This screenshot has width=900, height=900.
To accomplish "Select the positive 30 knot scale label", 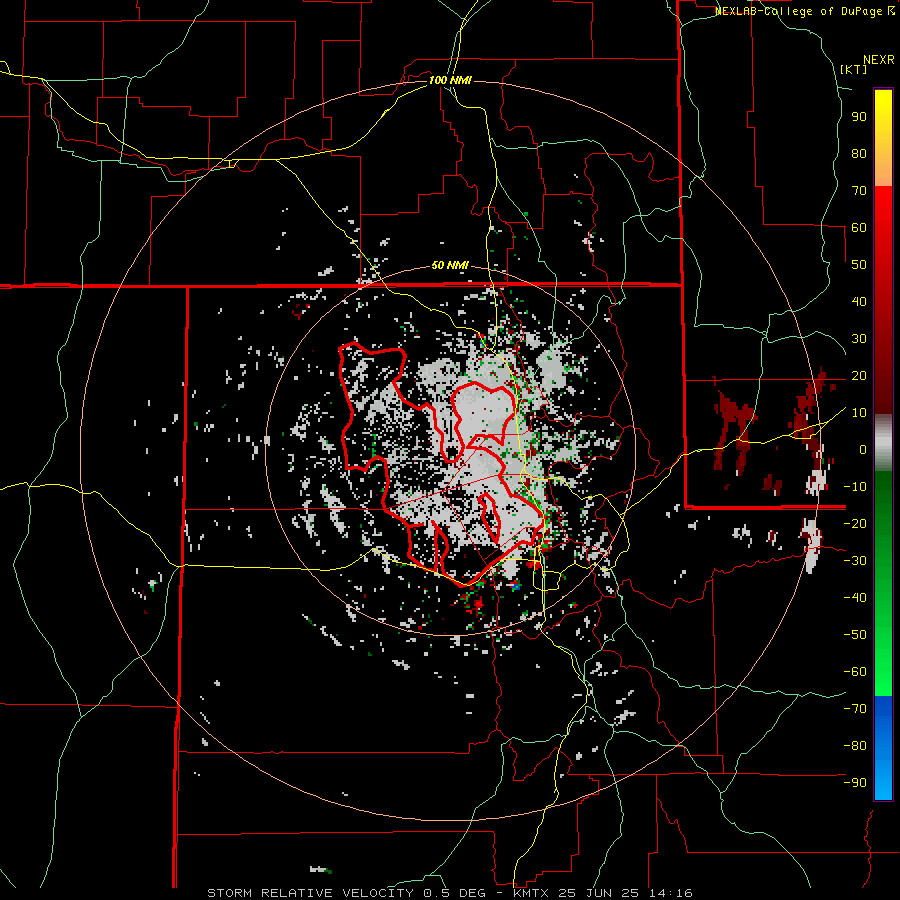I will coord(859,339).
